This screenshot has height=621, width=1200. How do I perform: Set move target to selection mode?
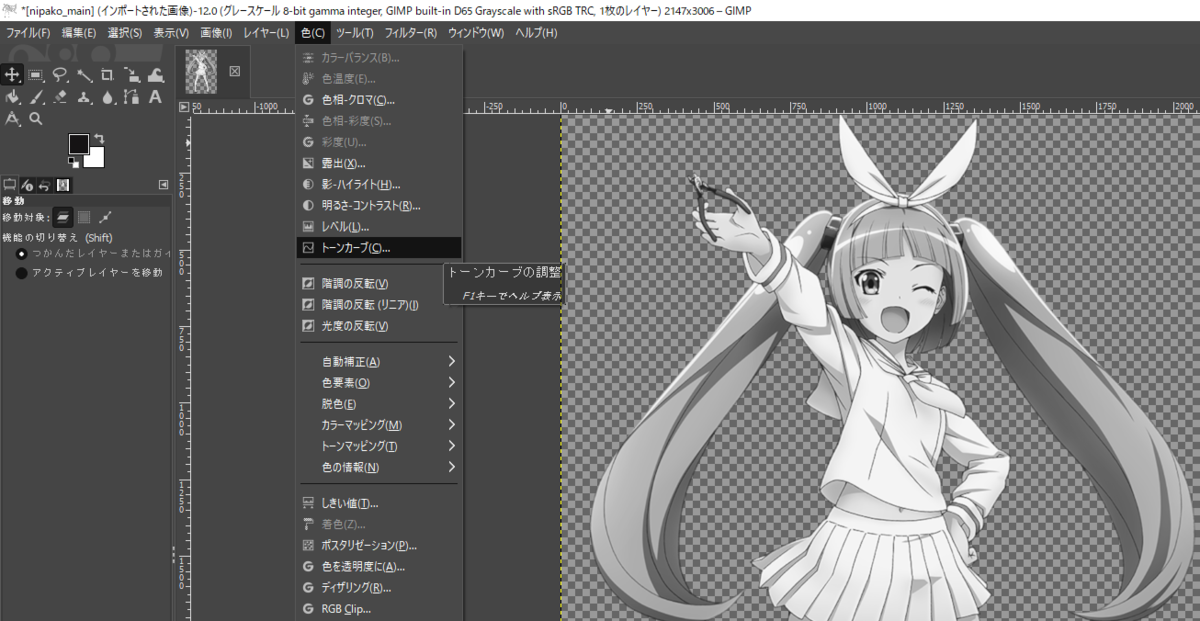[86, 217]
